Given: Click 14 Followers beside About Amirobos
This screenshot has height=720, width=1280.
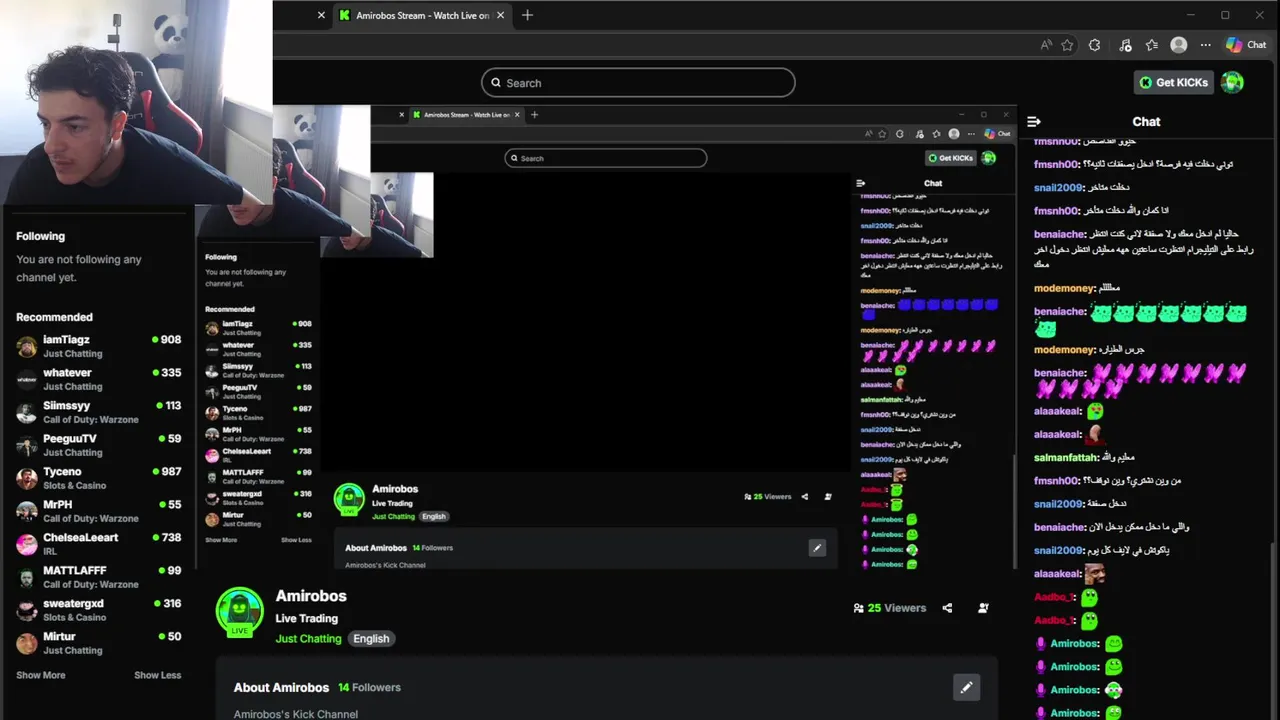Looking at the screenshot, I should pyautogui.click(x=369, y=688).
